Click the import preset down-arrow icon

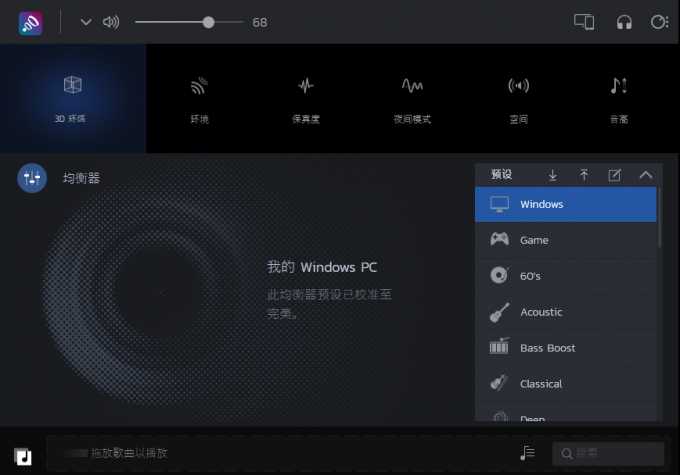pos(553,175)
